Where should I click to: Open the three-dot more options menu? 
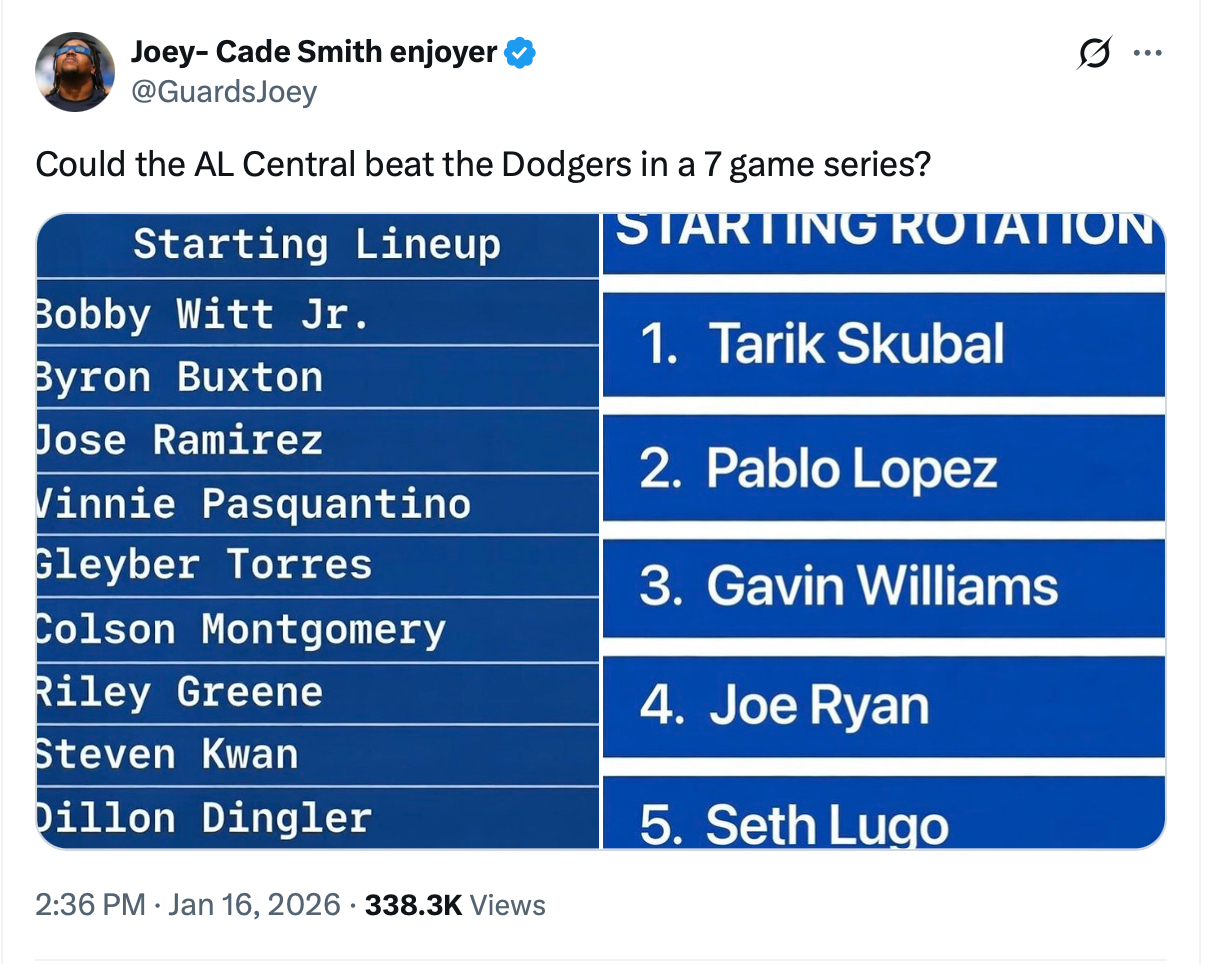coord(1146,53)
